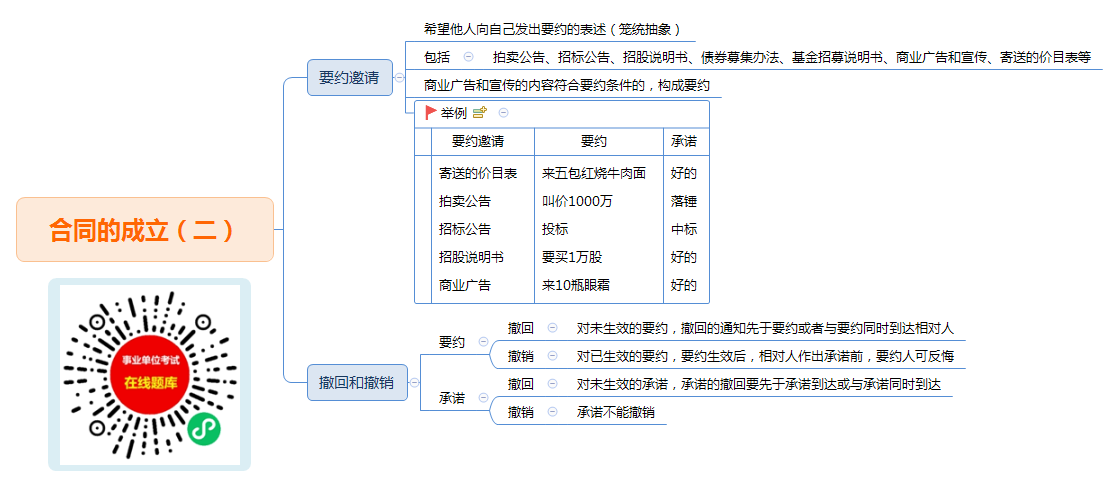The image size is (1119, 487).
Task: Open the note icon next to 举例
Action: click(x=480, y=112)
